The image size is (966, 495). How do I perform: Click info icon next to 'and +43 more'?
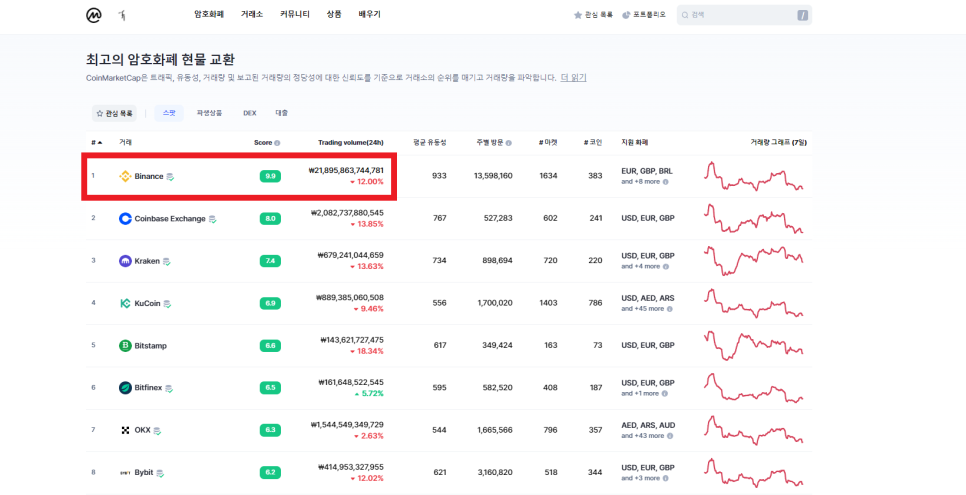[670, 436]
